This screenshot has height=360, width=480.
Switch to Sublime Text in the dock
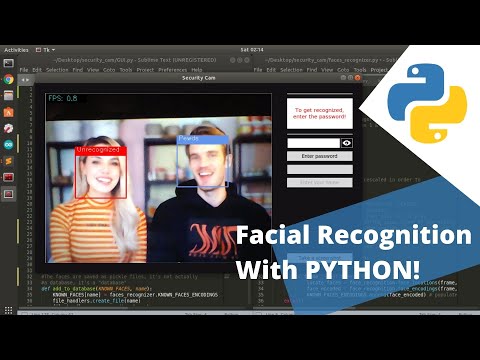point(8,161)
